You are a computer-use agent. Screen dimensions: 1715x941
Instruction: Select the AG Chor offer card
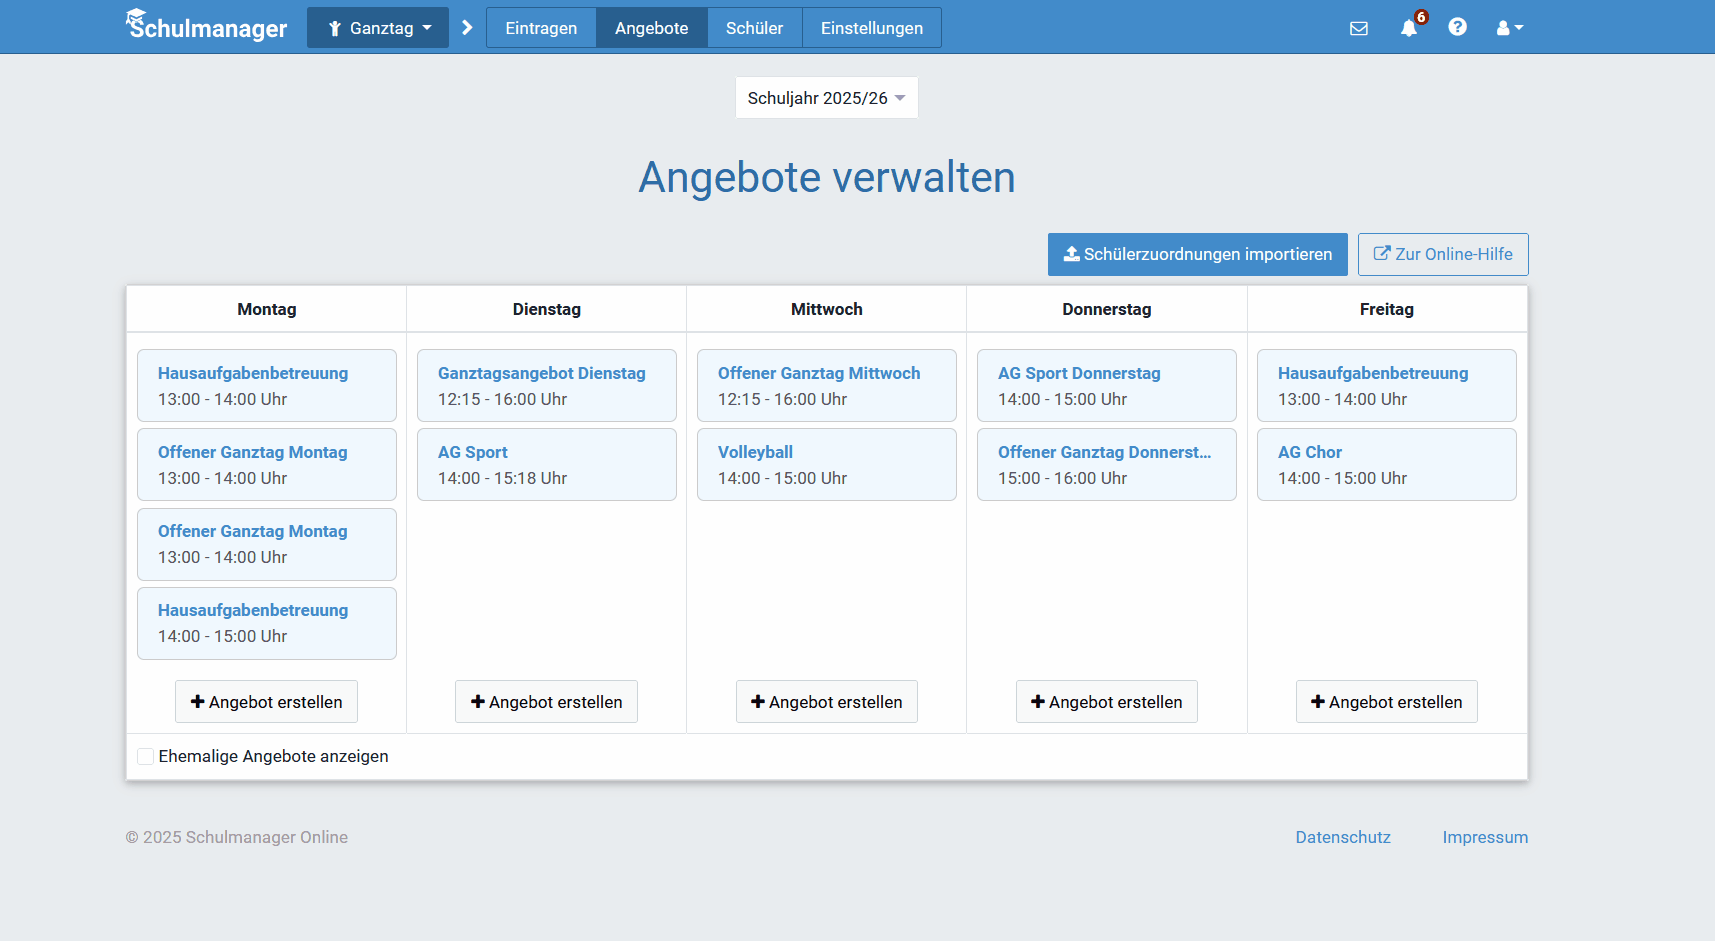1386,465
